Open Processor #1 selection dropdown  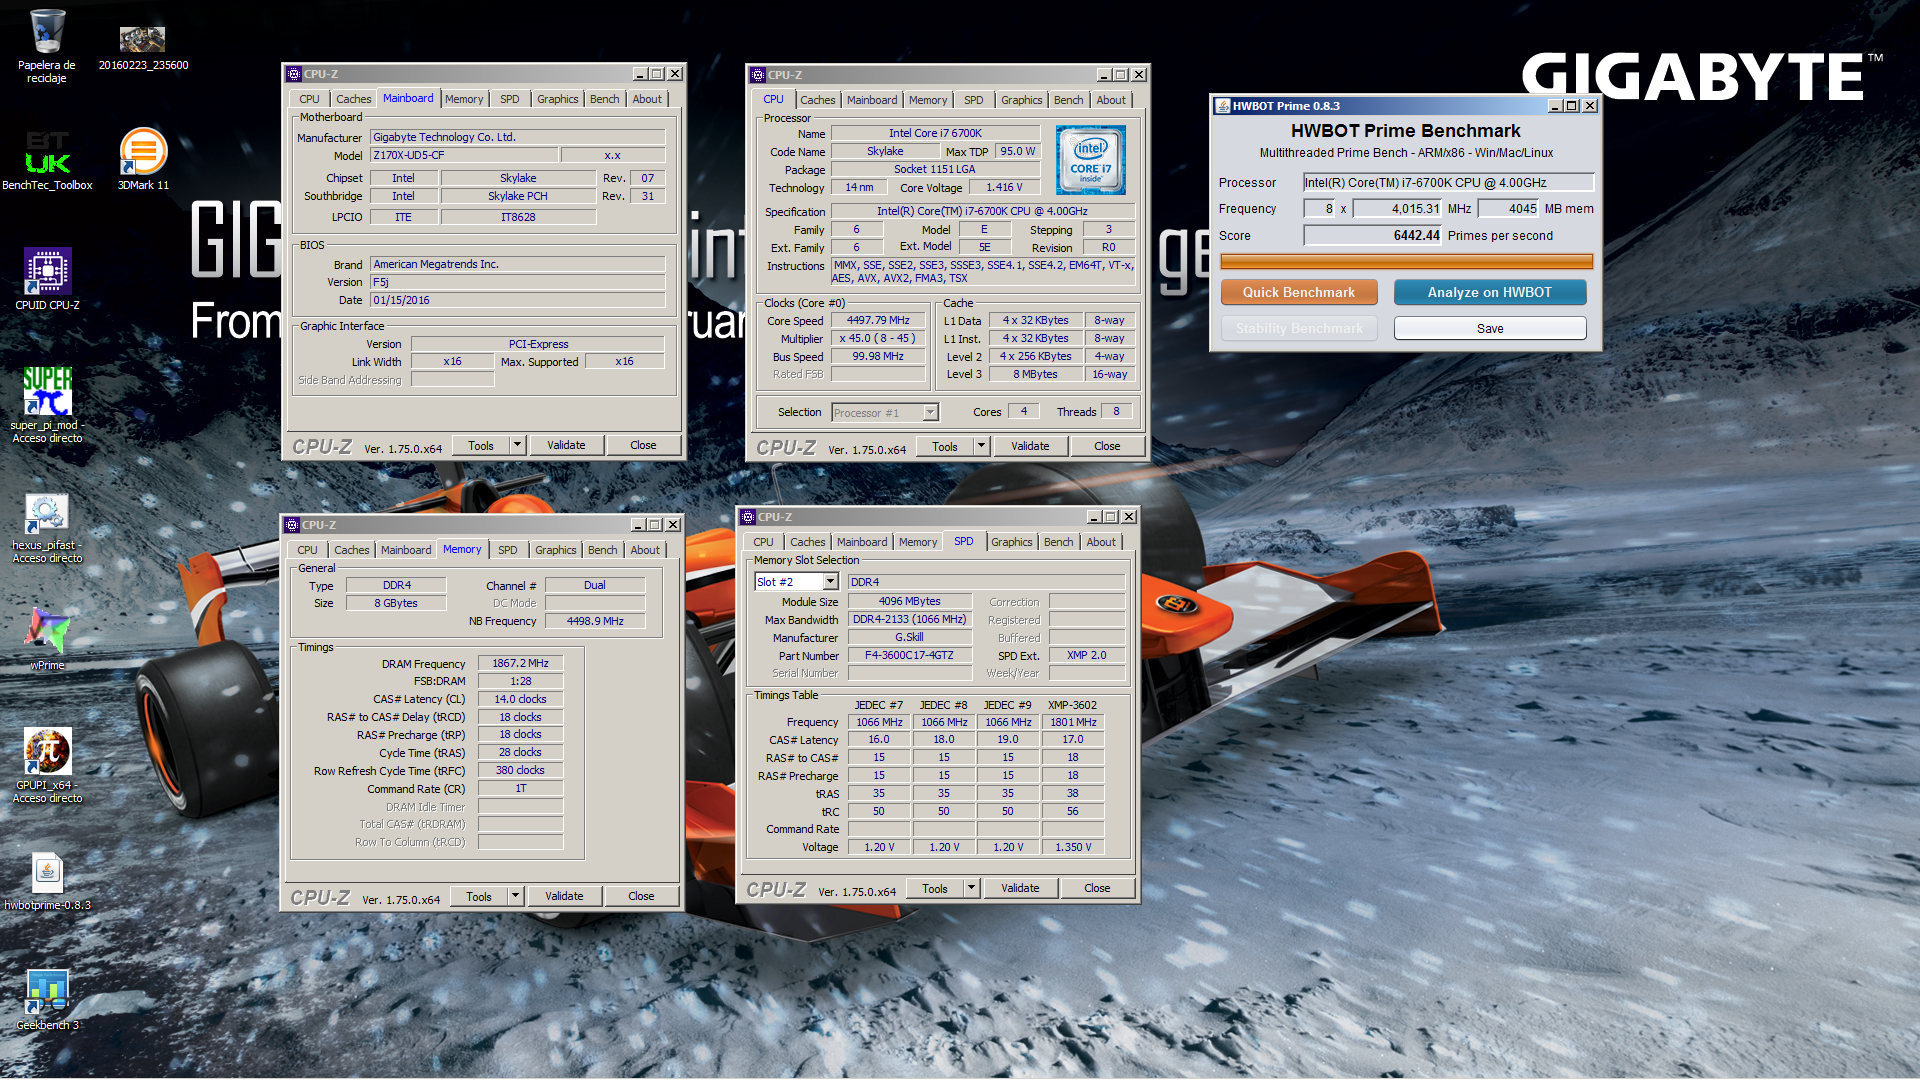click(x=930, y=412)
